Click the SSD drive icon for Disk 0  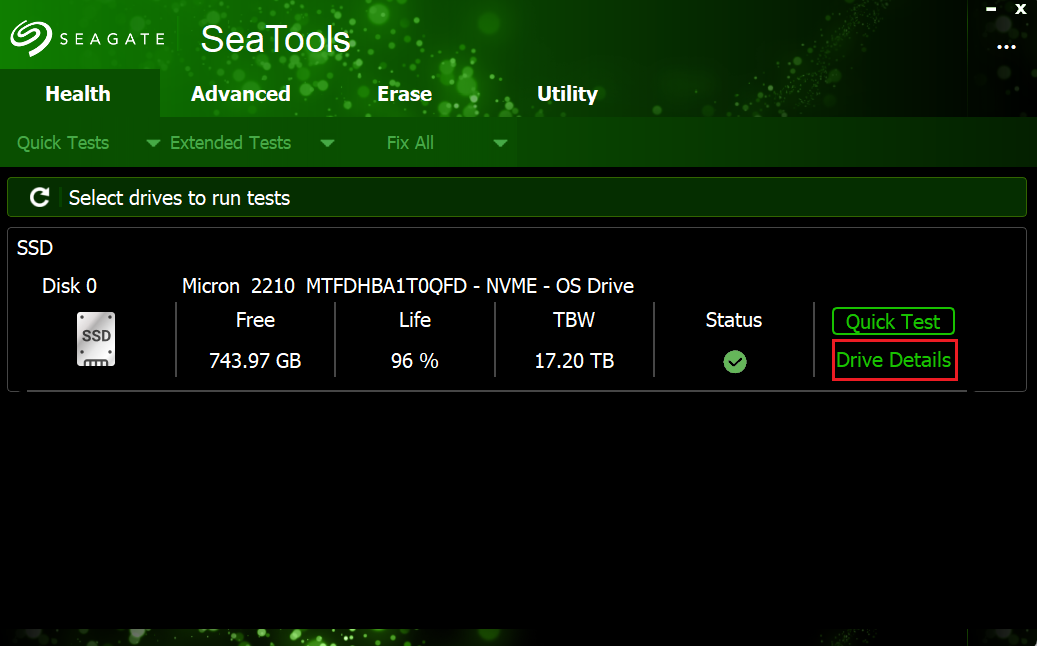pyautogui.click(x=96, y=339)
